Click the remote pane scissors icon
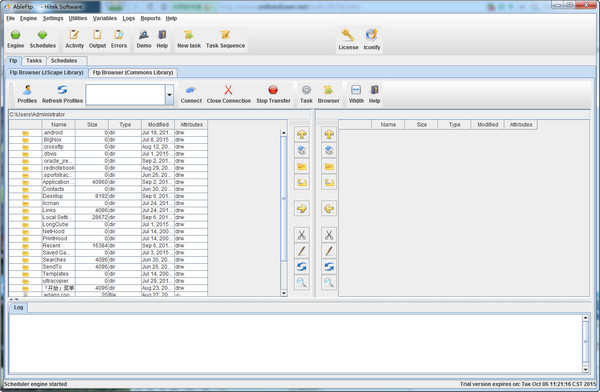The width and height of the screenshot is (600, 392). [x=329, y=235]
